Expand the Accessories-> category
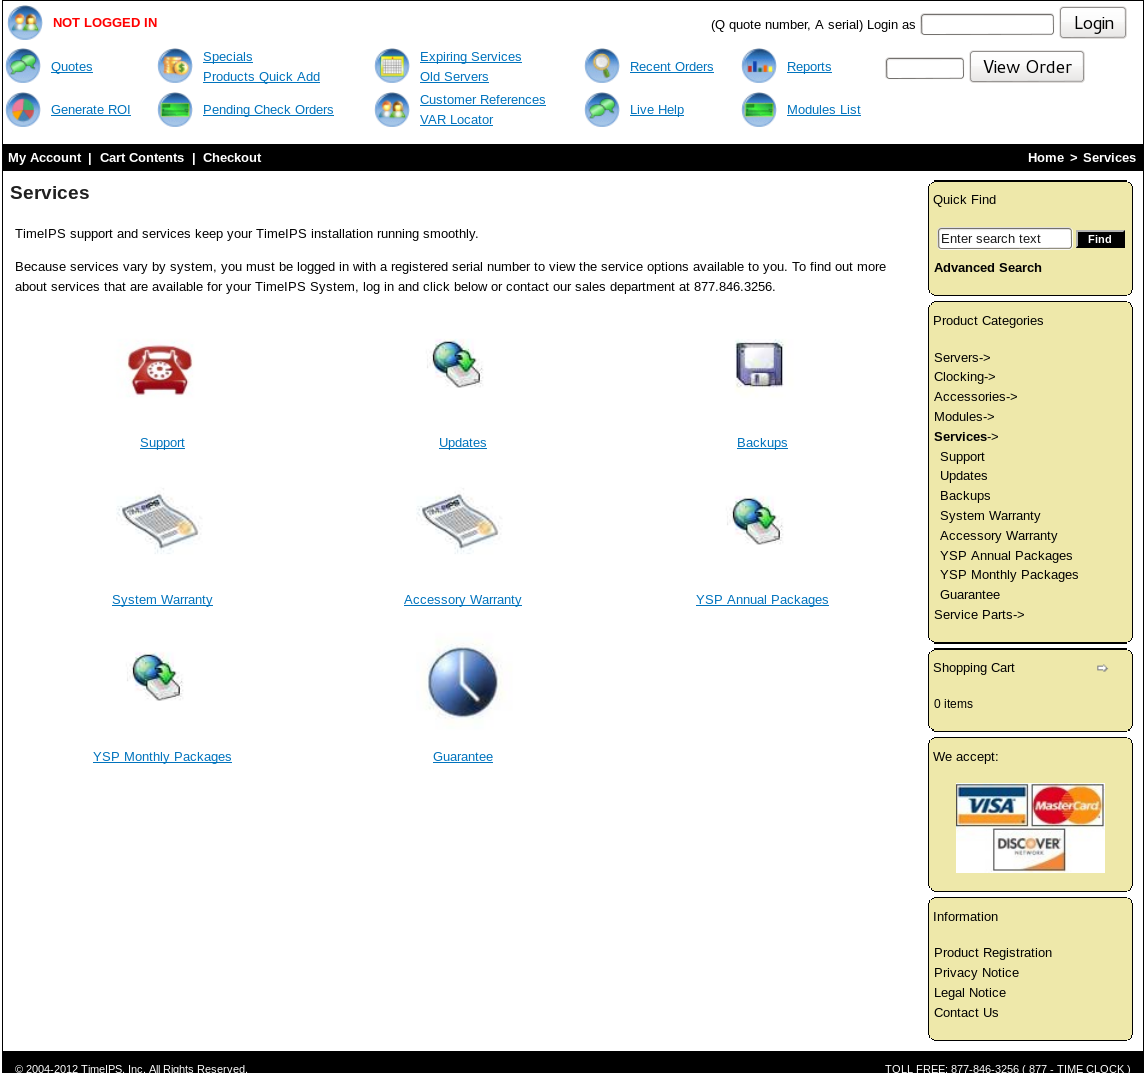Image resolution: width=1146 pixels, height=1073 pixels. 975,396
